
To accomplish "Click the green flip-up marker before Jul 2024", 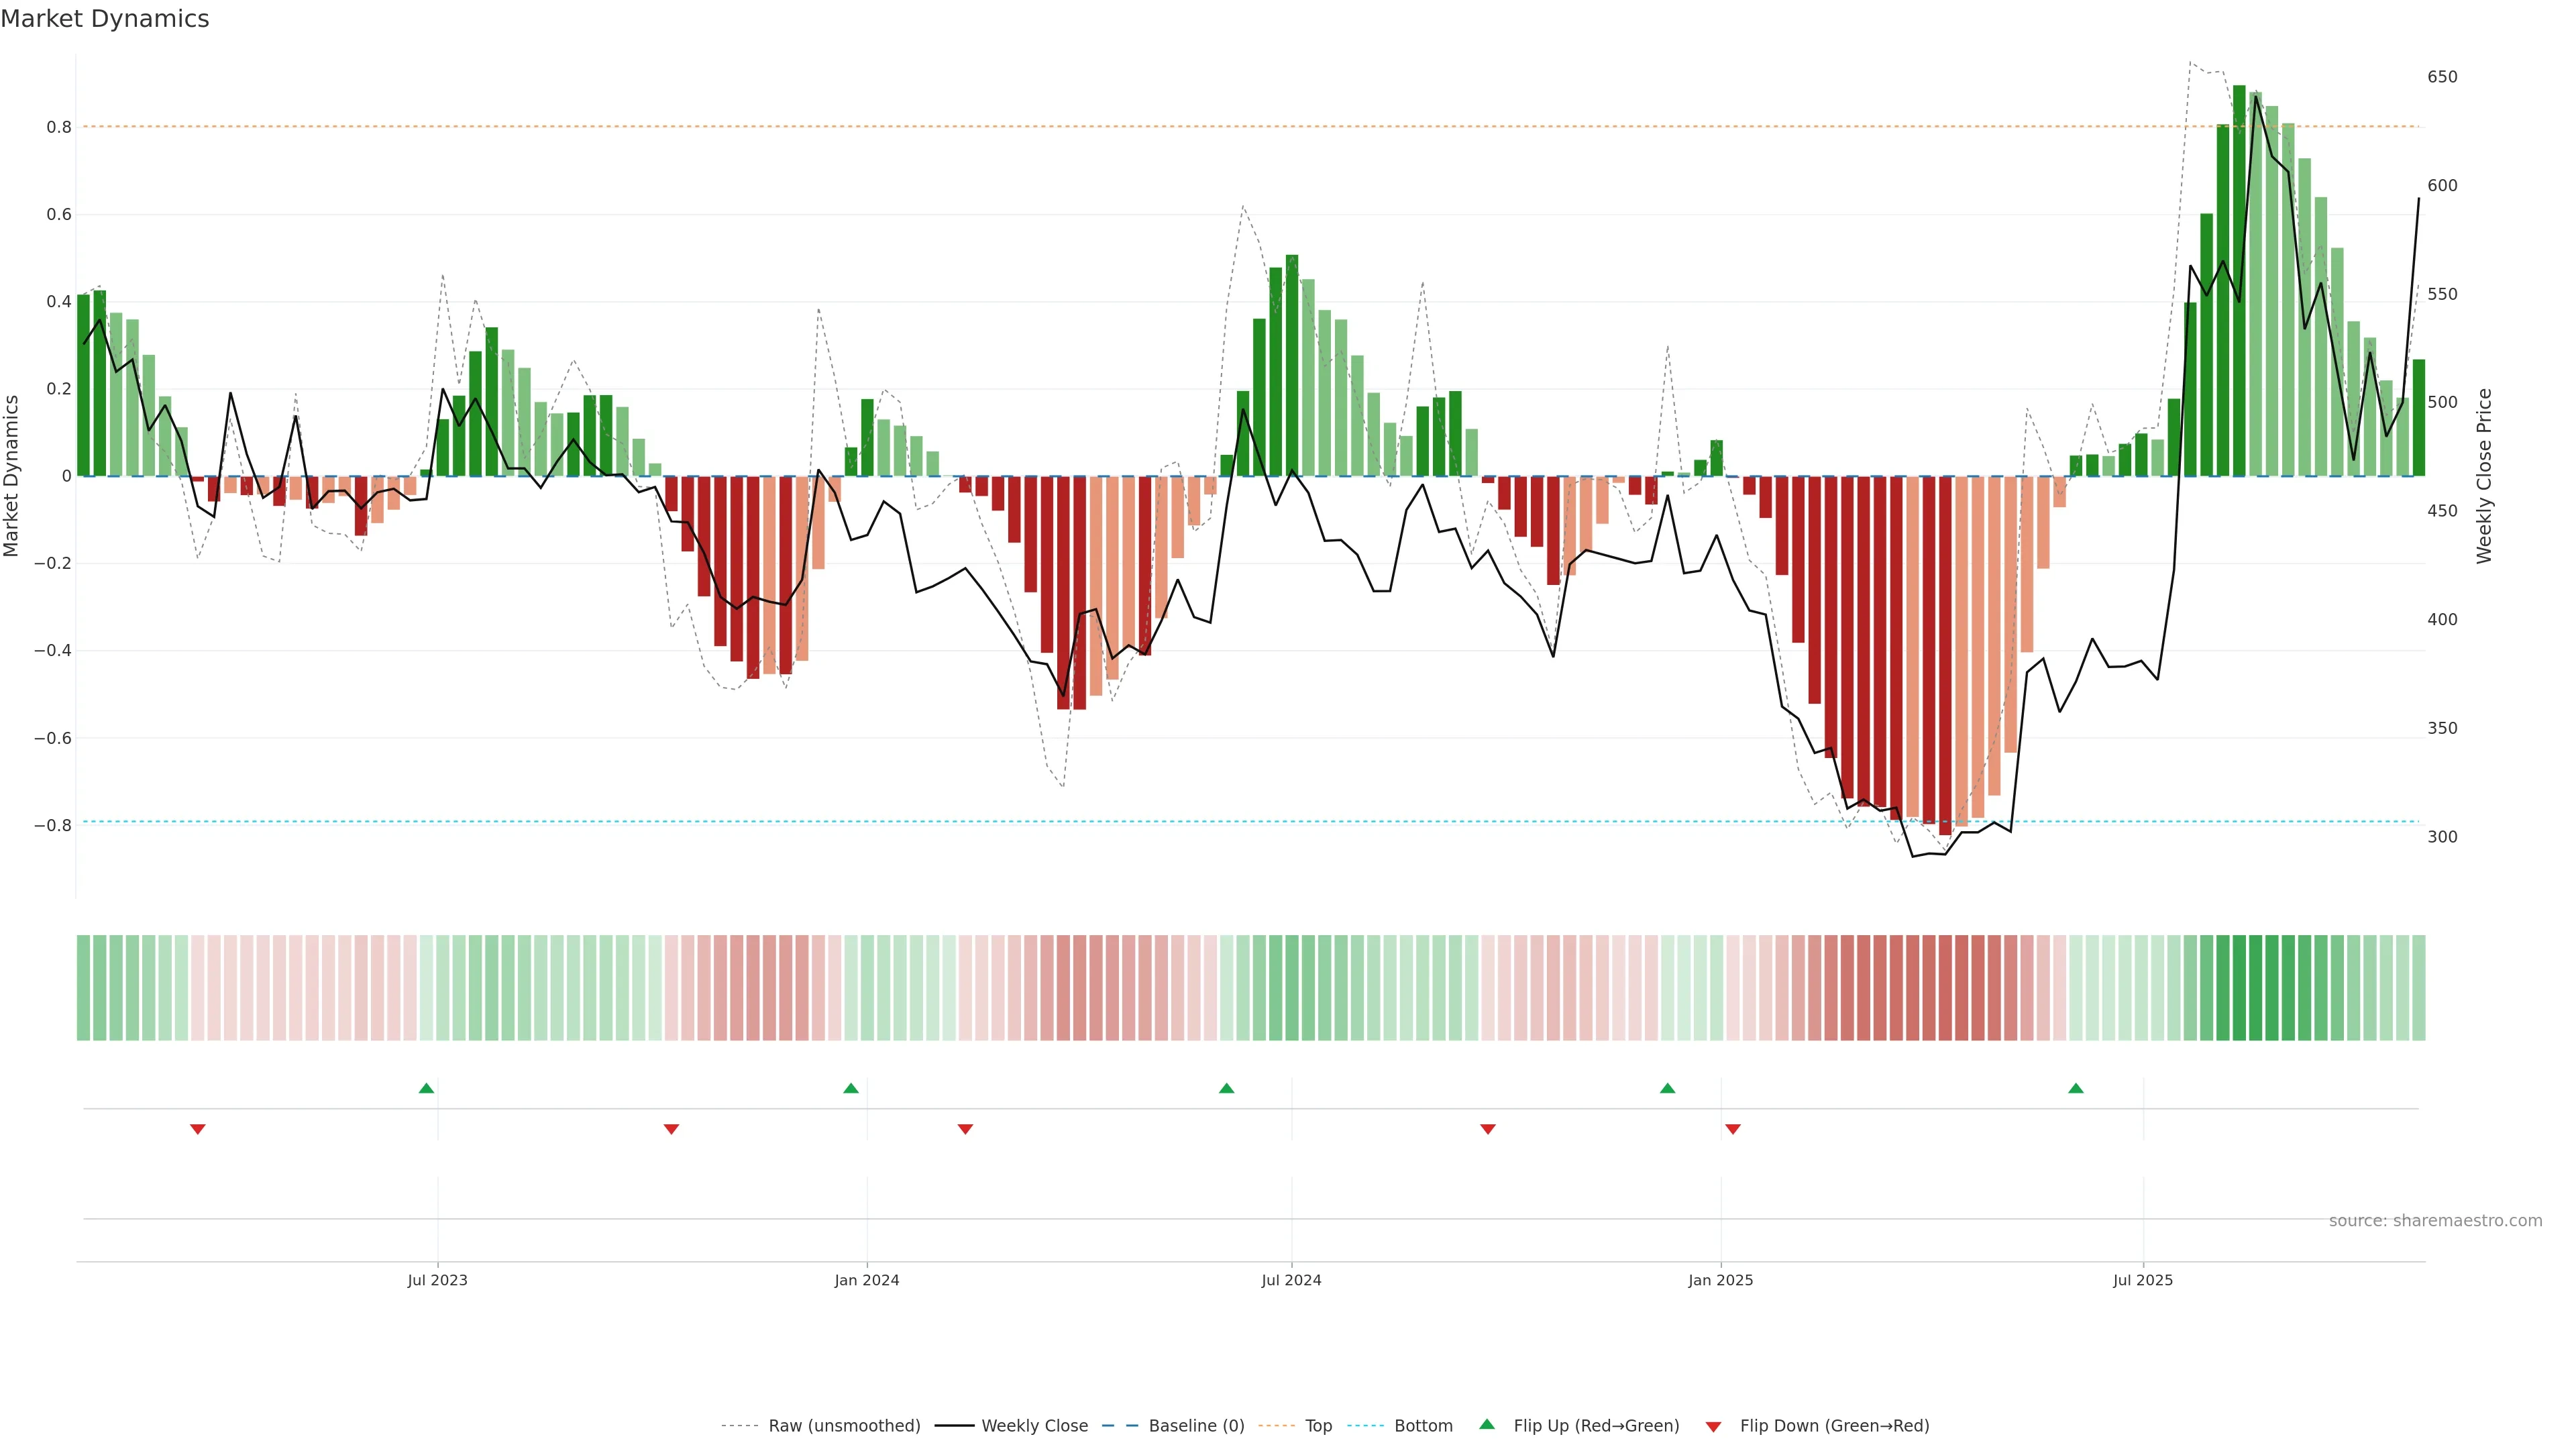I will tap(1227, 1088).
